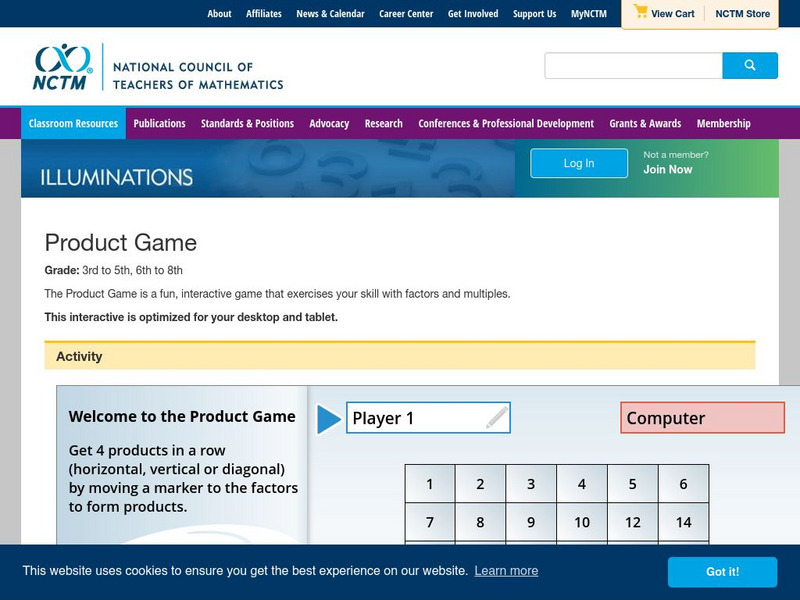Open MyNCTM in top bar

click(589, 14)
